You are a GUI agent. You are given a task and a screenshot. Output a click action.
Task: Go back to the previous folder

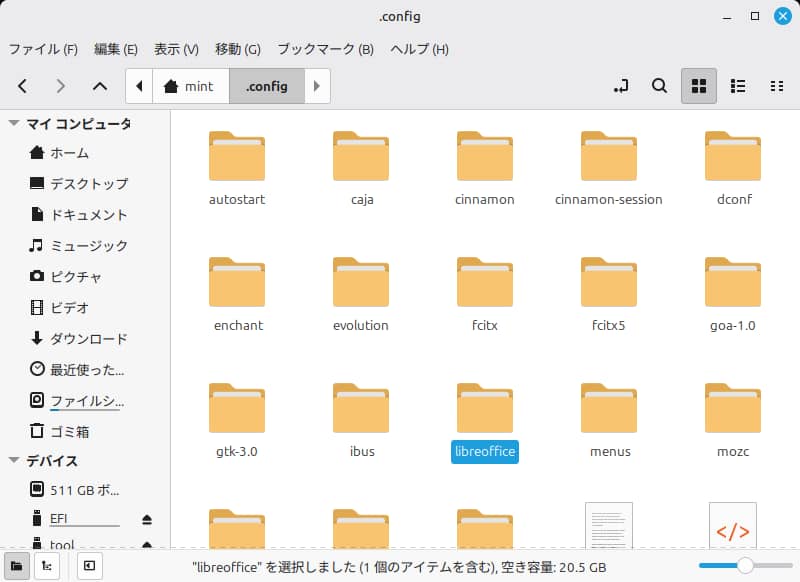pyautogui.click(x=22, y=86)
